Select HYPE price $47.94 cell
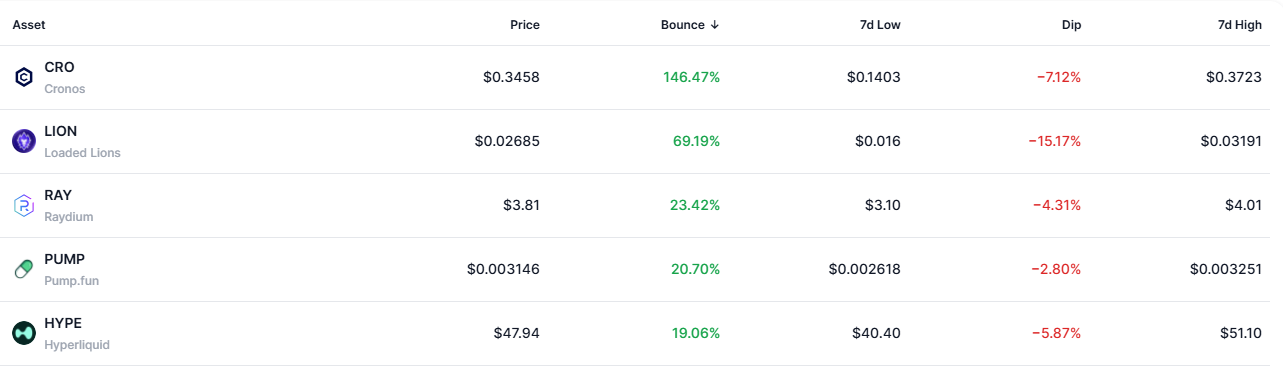Image resolution: width=1283 pixels, height=366 pixels. [517, 333]
